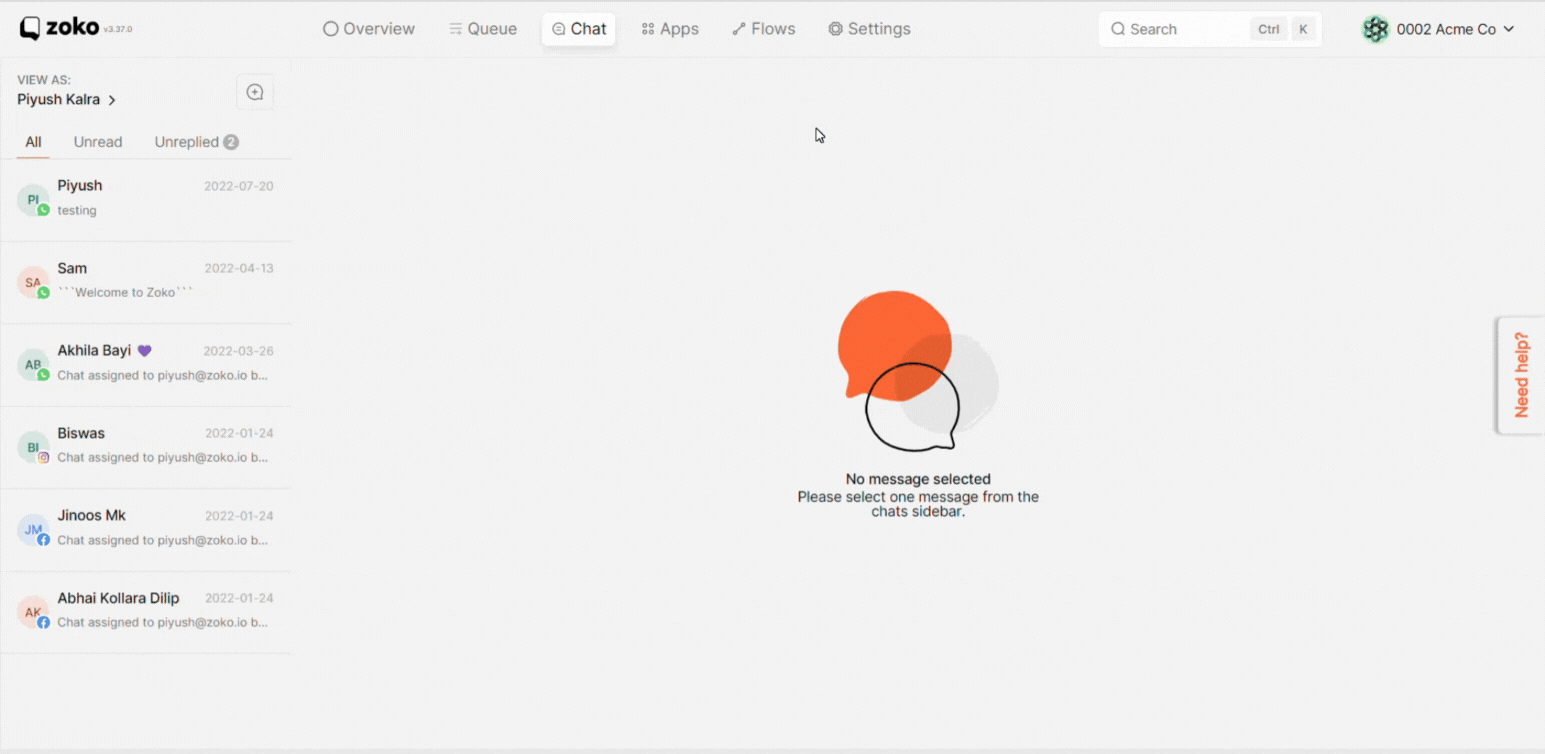Screen dimensions: 1545x754
Task: Click the Acme Co account avatar
Action: (1376, 29)
